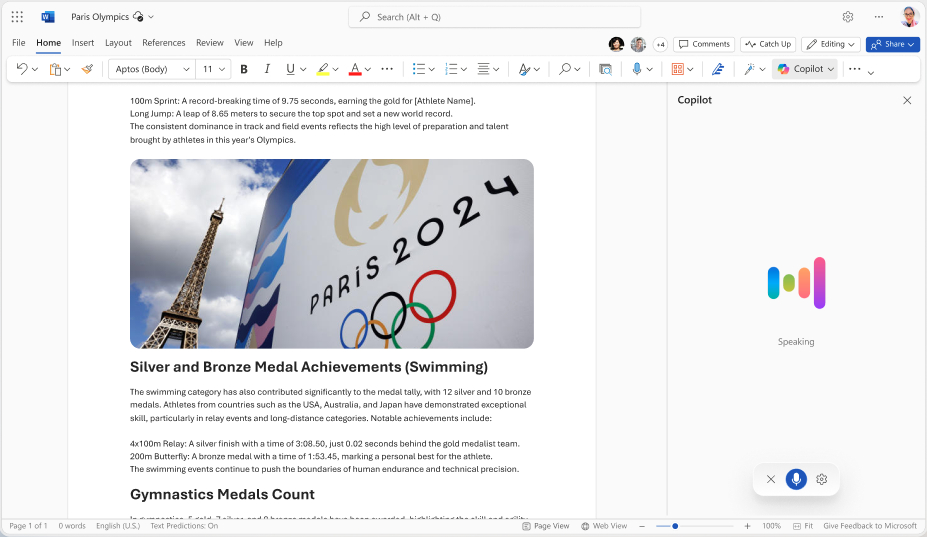The image size is (927, 537).
Task: Switch to the References tab
Action: pos(164,43)
